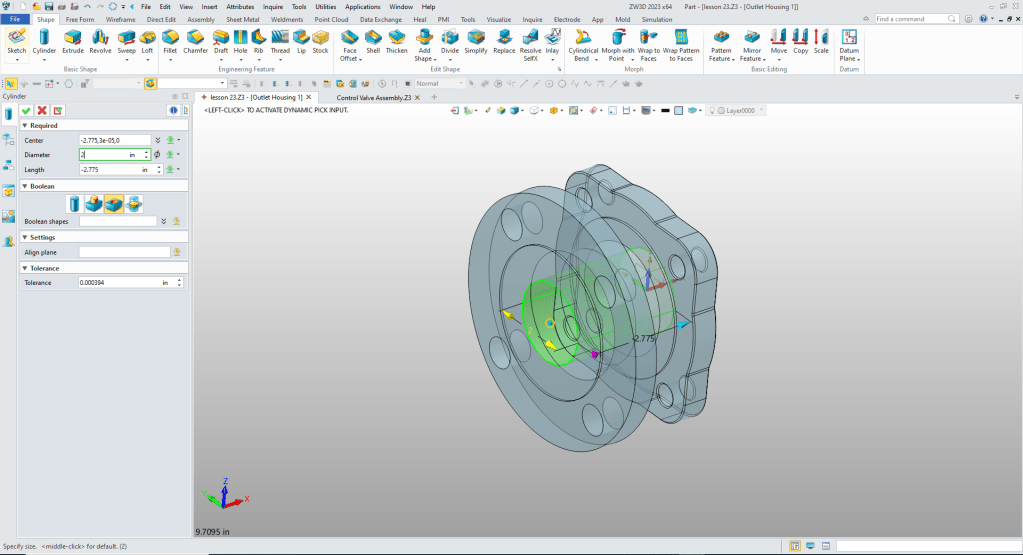The height and width of the screenshot is (555, 1023).
Task: Select the Intersect boolean option
Action: coord(134,204)
